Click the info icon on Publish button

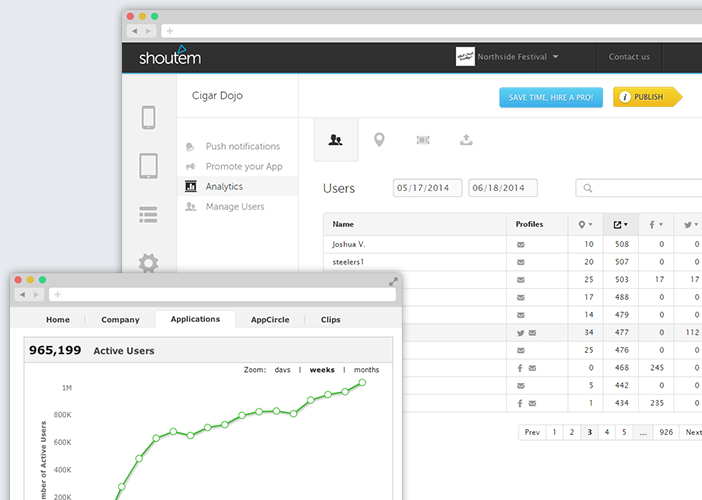pos(625,97)
